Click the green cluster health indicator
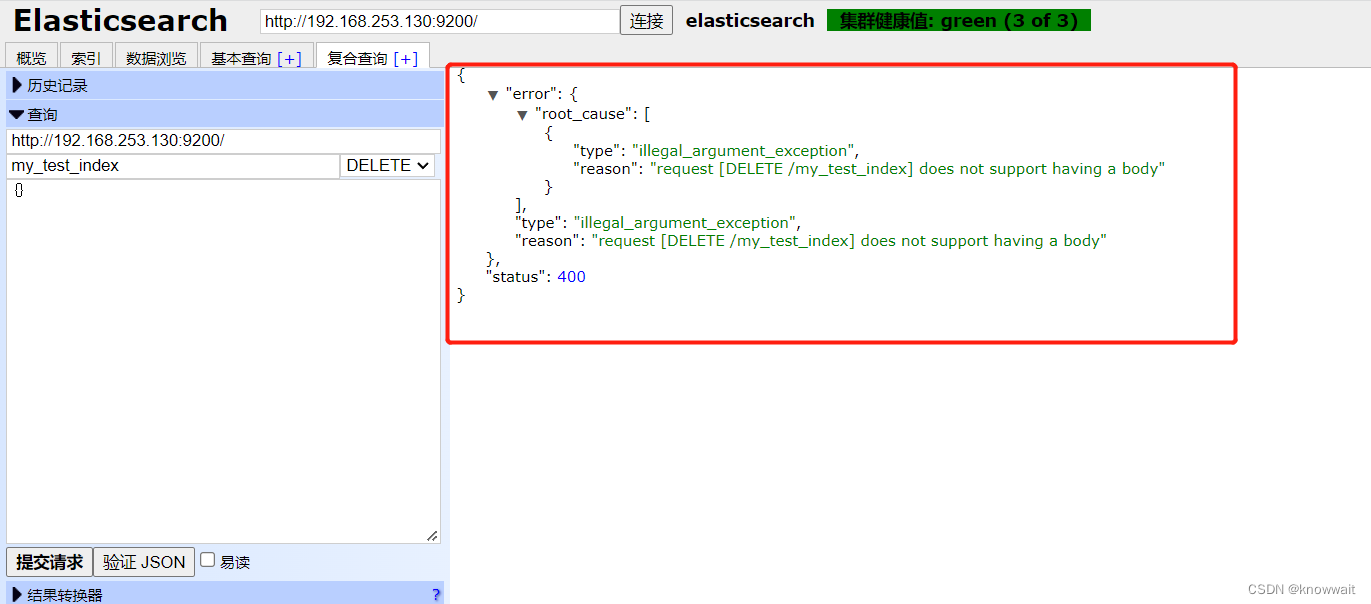Screen dimensions: 1371x604 tap(958, 21)
